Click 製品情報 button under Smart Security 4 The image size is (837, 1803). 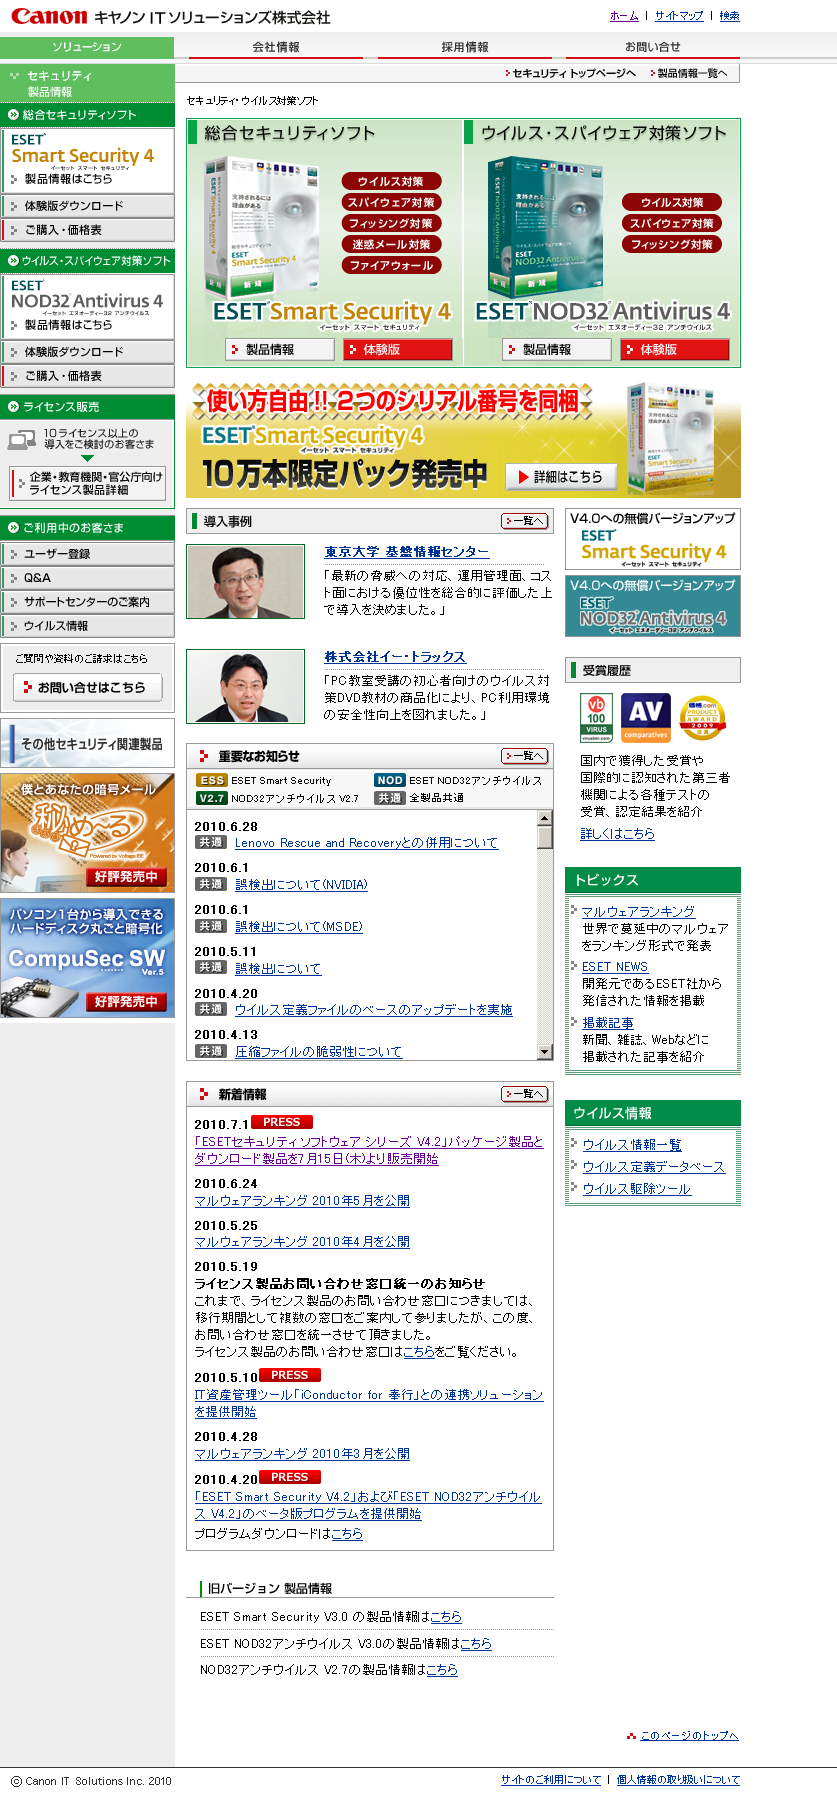click(x=280, y=350)
